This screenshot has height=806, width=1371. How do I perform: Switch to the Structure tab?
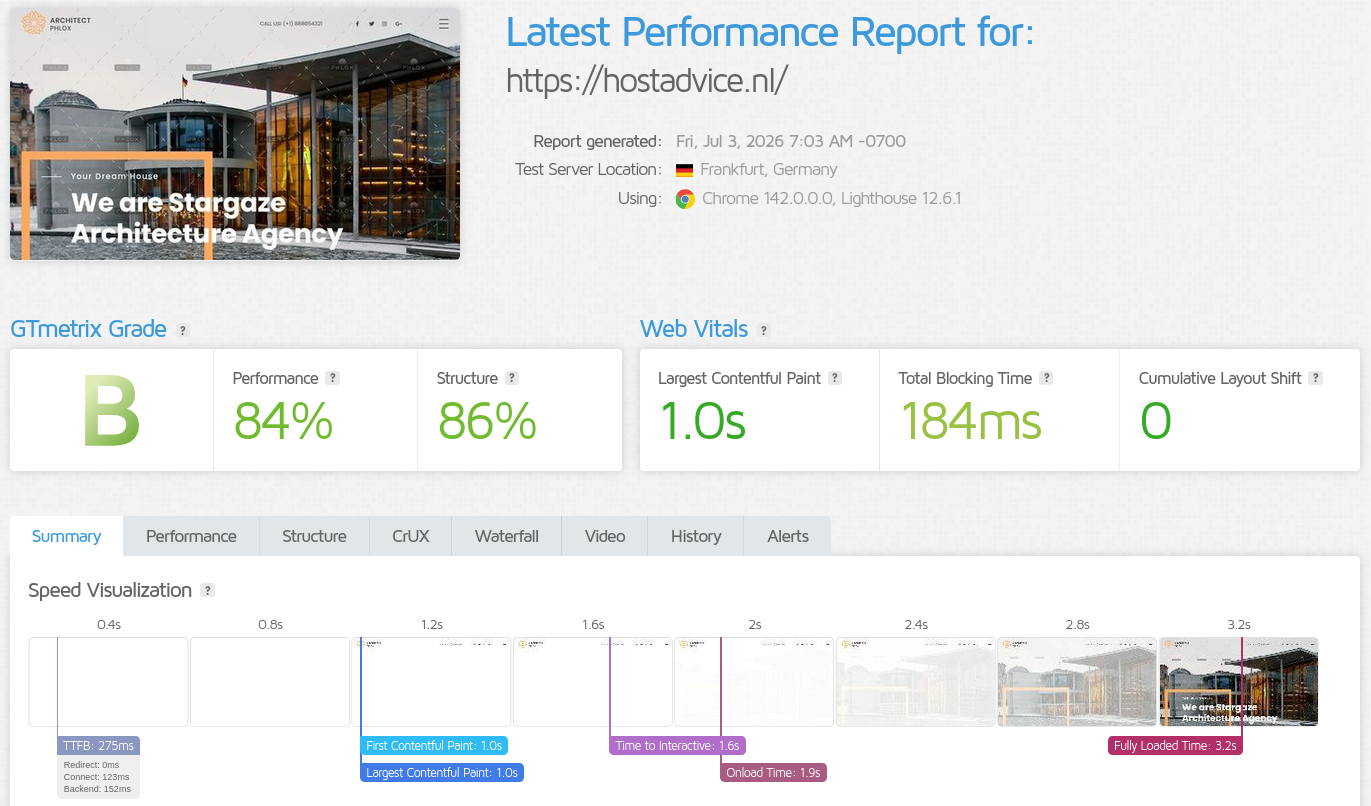coord(314,536)
